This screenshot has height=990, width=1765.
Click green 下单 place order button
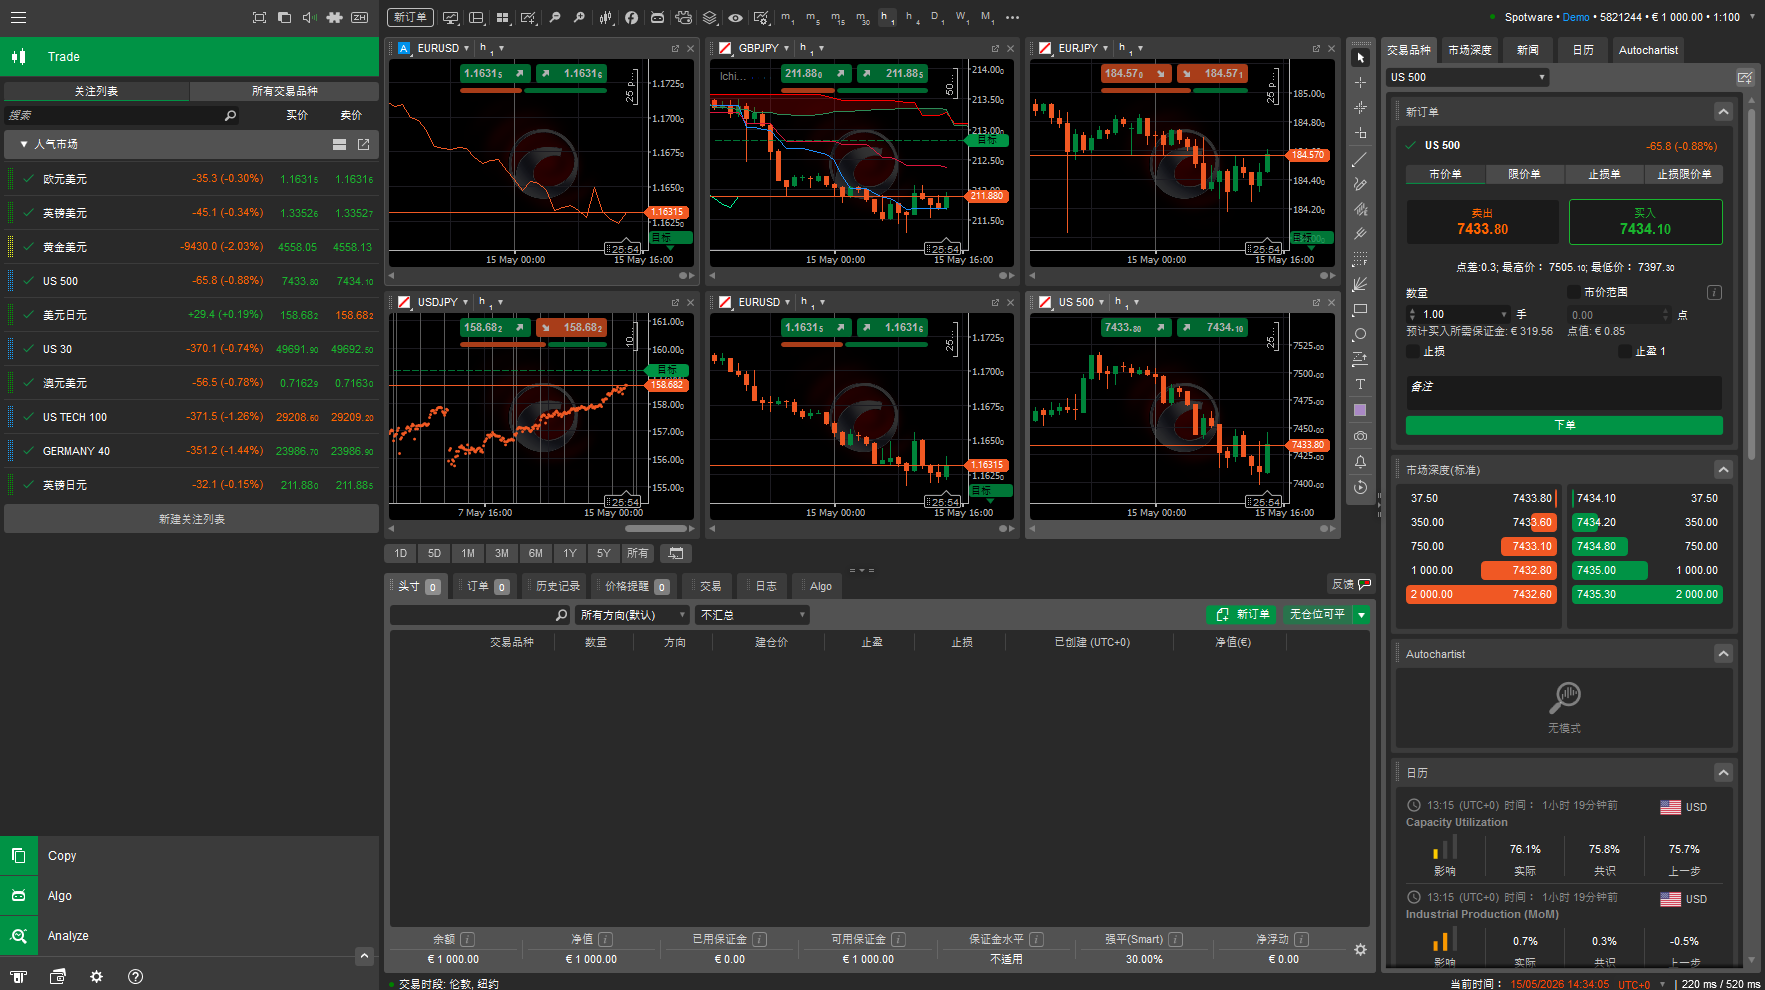pyautogui.click(x=1564, y=425)
